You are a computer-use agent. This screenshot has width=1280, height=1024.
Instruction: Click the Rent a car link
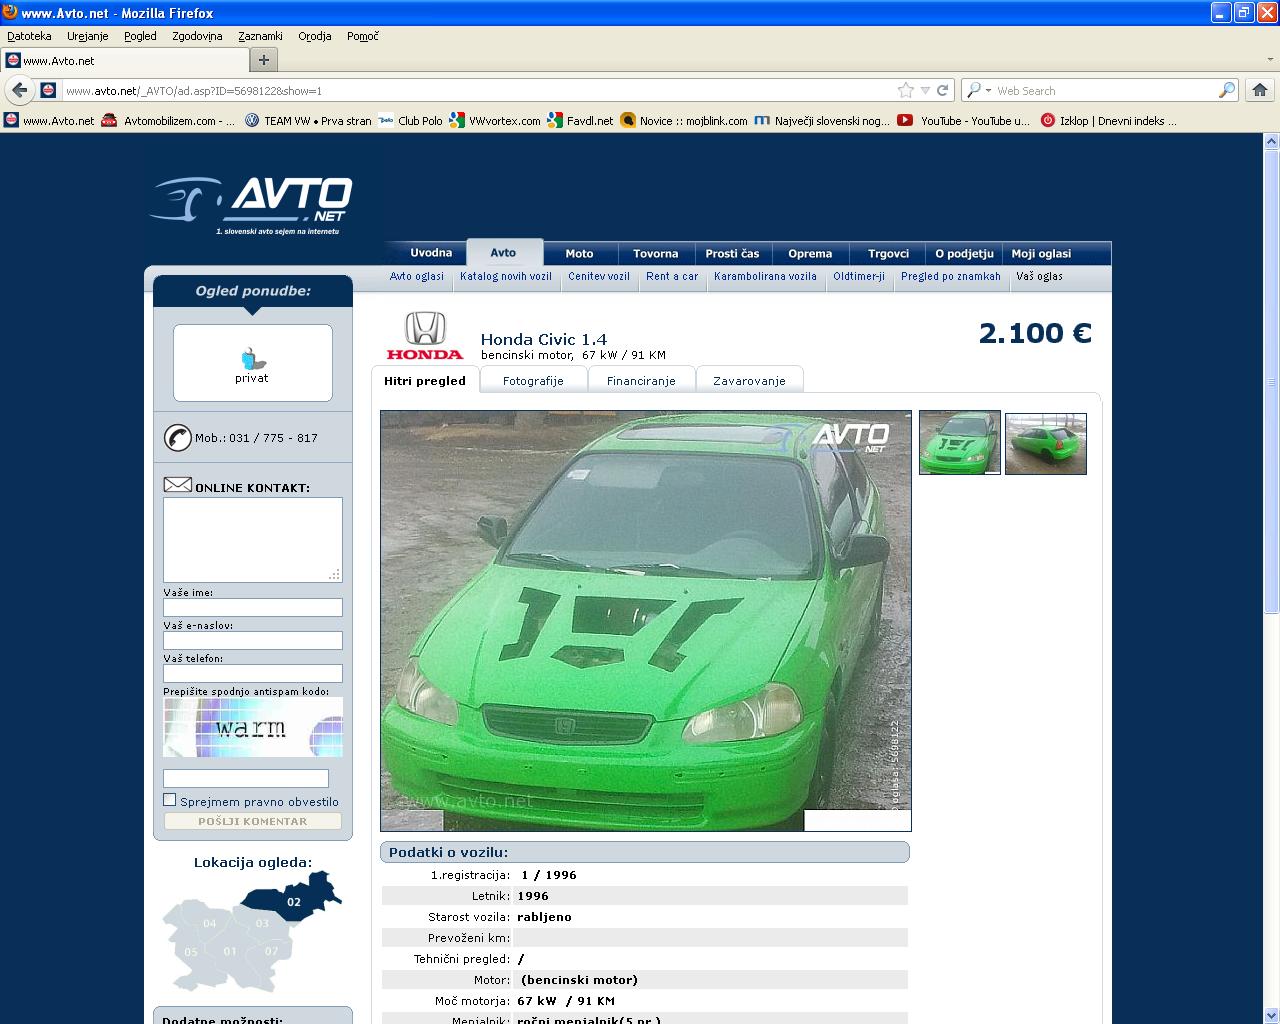tap(672, 276)
